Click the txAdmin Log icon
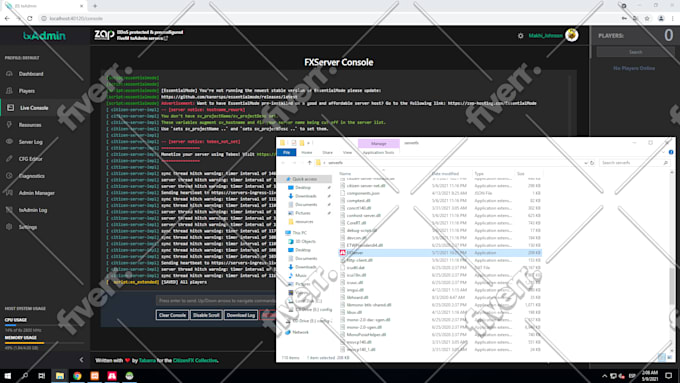Image resolution: width=680 pixels, height=383 pixels. (9, 210)
